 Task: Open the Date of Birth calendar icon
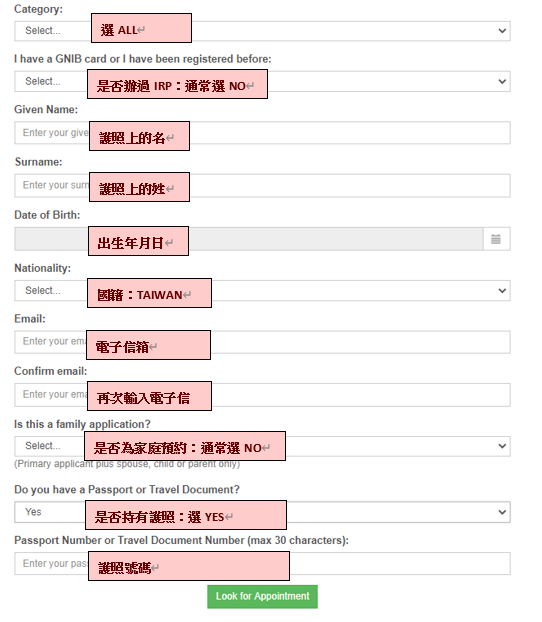tap(496, 239)
